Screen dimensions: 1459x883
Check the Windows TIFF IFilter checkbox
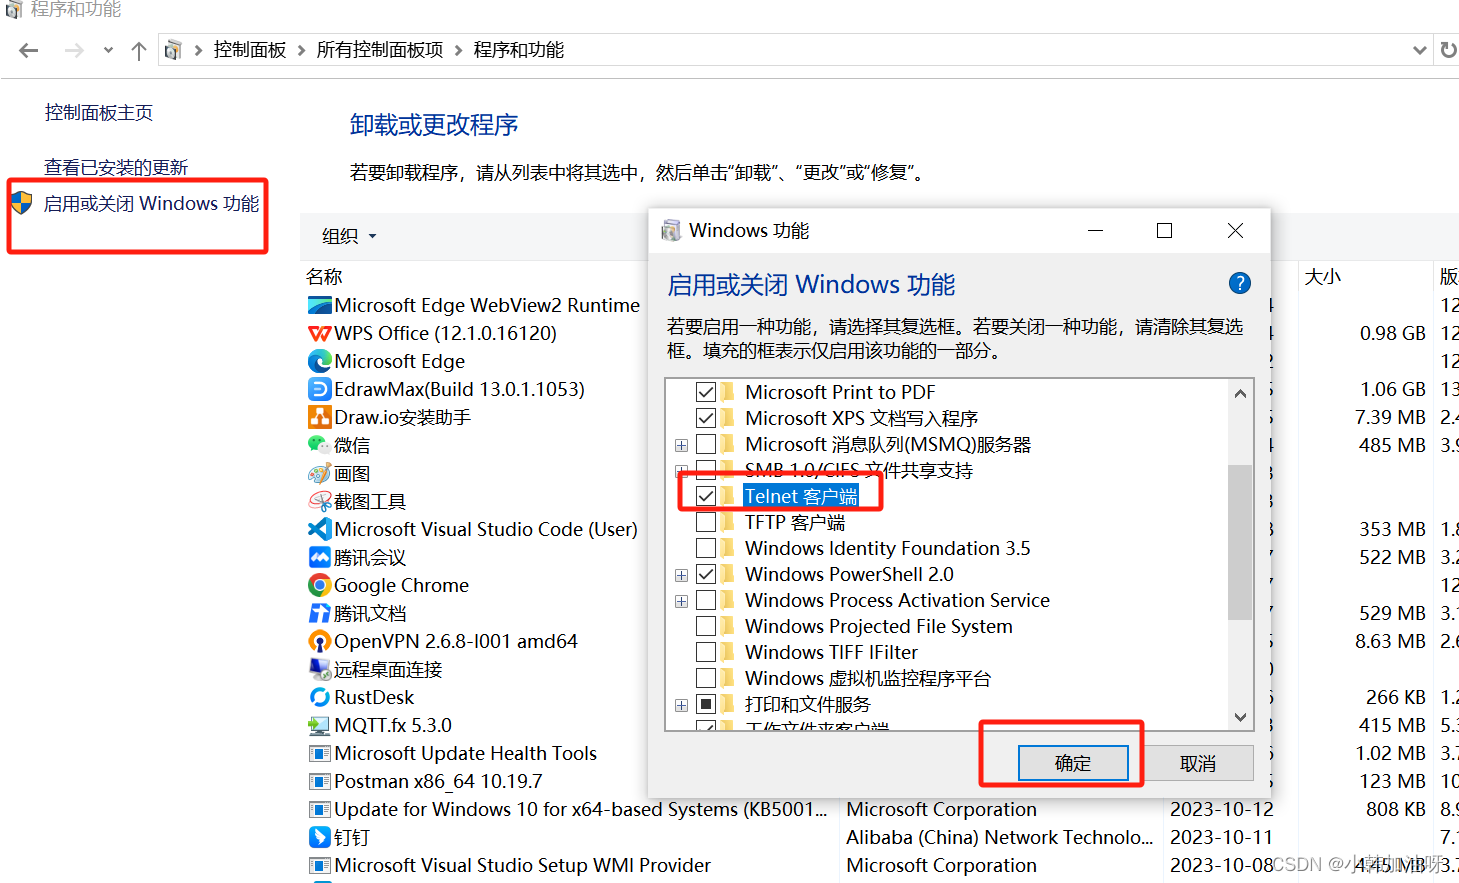(x=706, y=652)
